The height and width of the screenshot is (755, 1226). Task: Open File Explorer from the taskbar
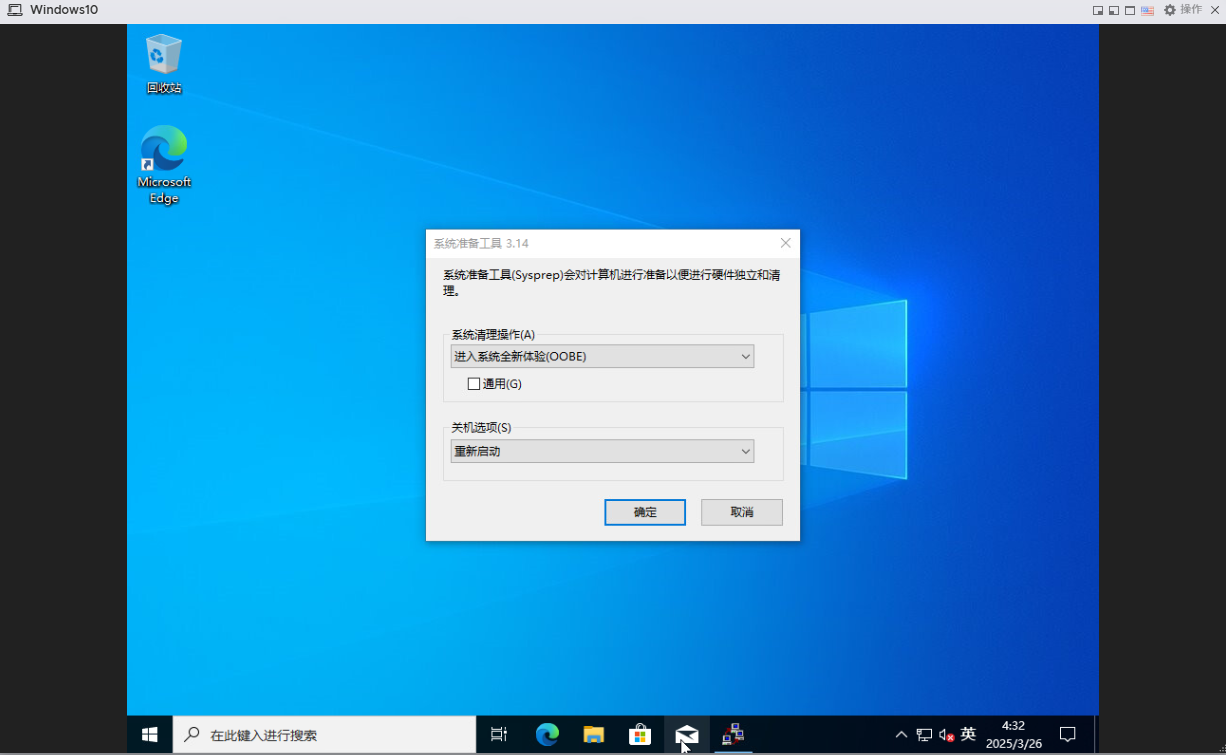(594, 735)
